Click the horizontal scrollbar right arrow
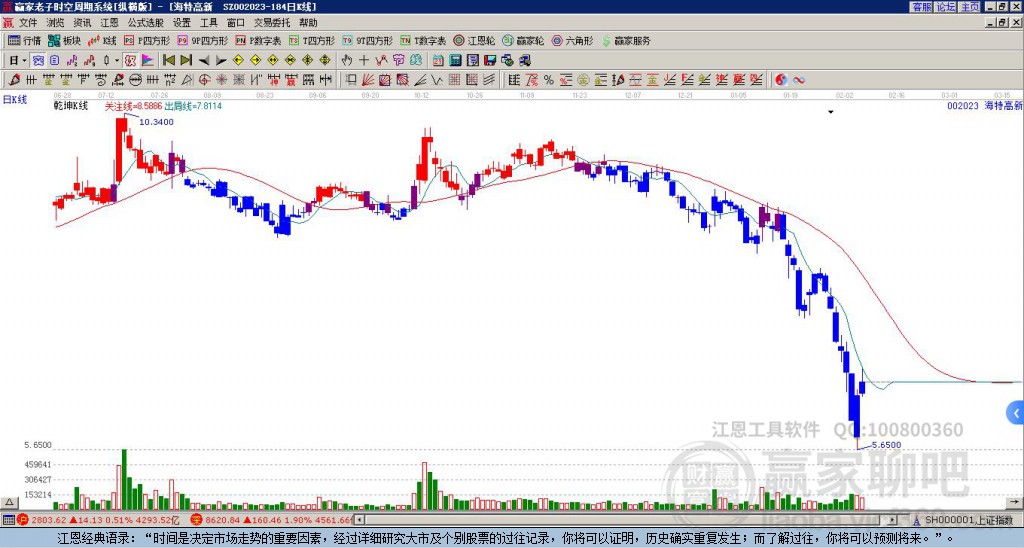This screenshot has width=1024, height=548. tap(893, 520)
